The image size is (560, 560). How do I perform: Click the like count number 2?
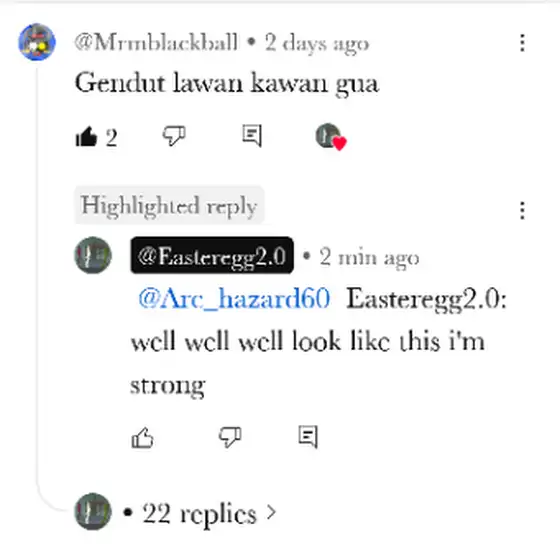tap(111, 138)
